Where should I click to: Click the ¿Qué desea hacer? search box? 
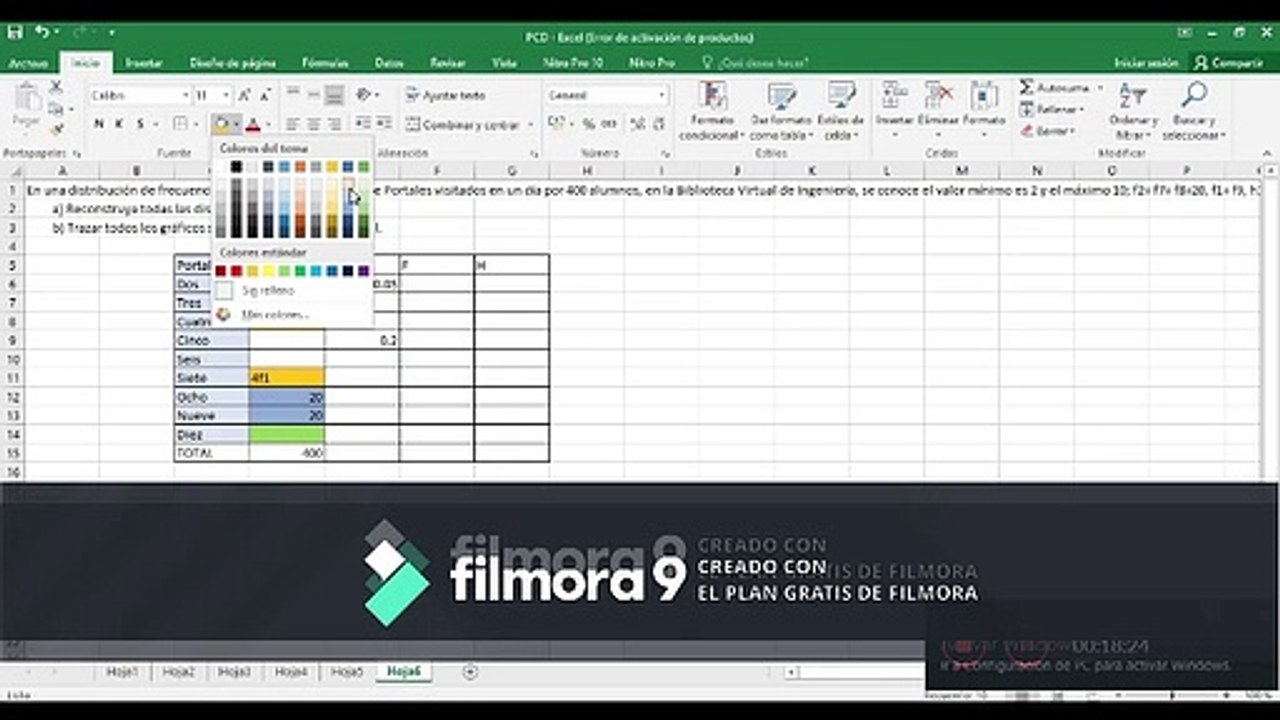pyautogui.click(x=762, y=63)
